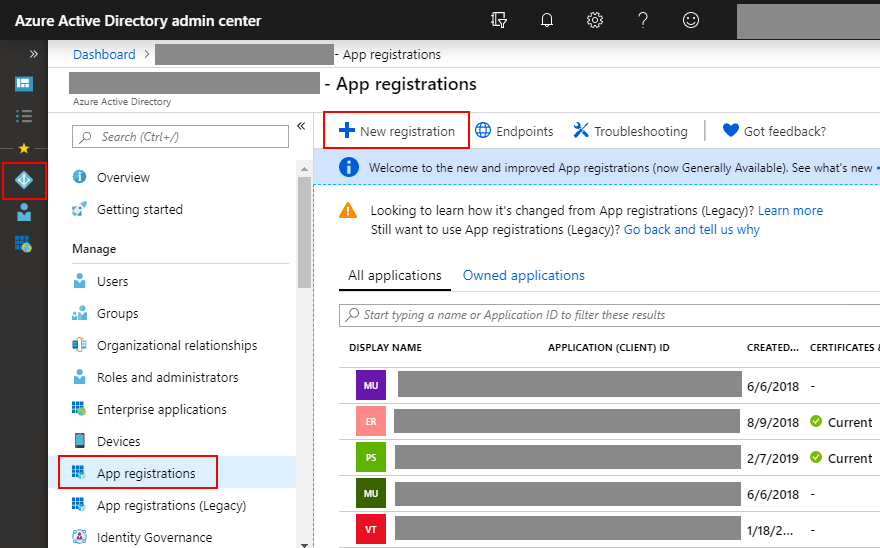
Task: Follow the Learn more link
Action: click(790, 211)
